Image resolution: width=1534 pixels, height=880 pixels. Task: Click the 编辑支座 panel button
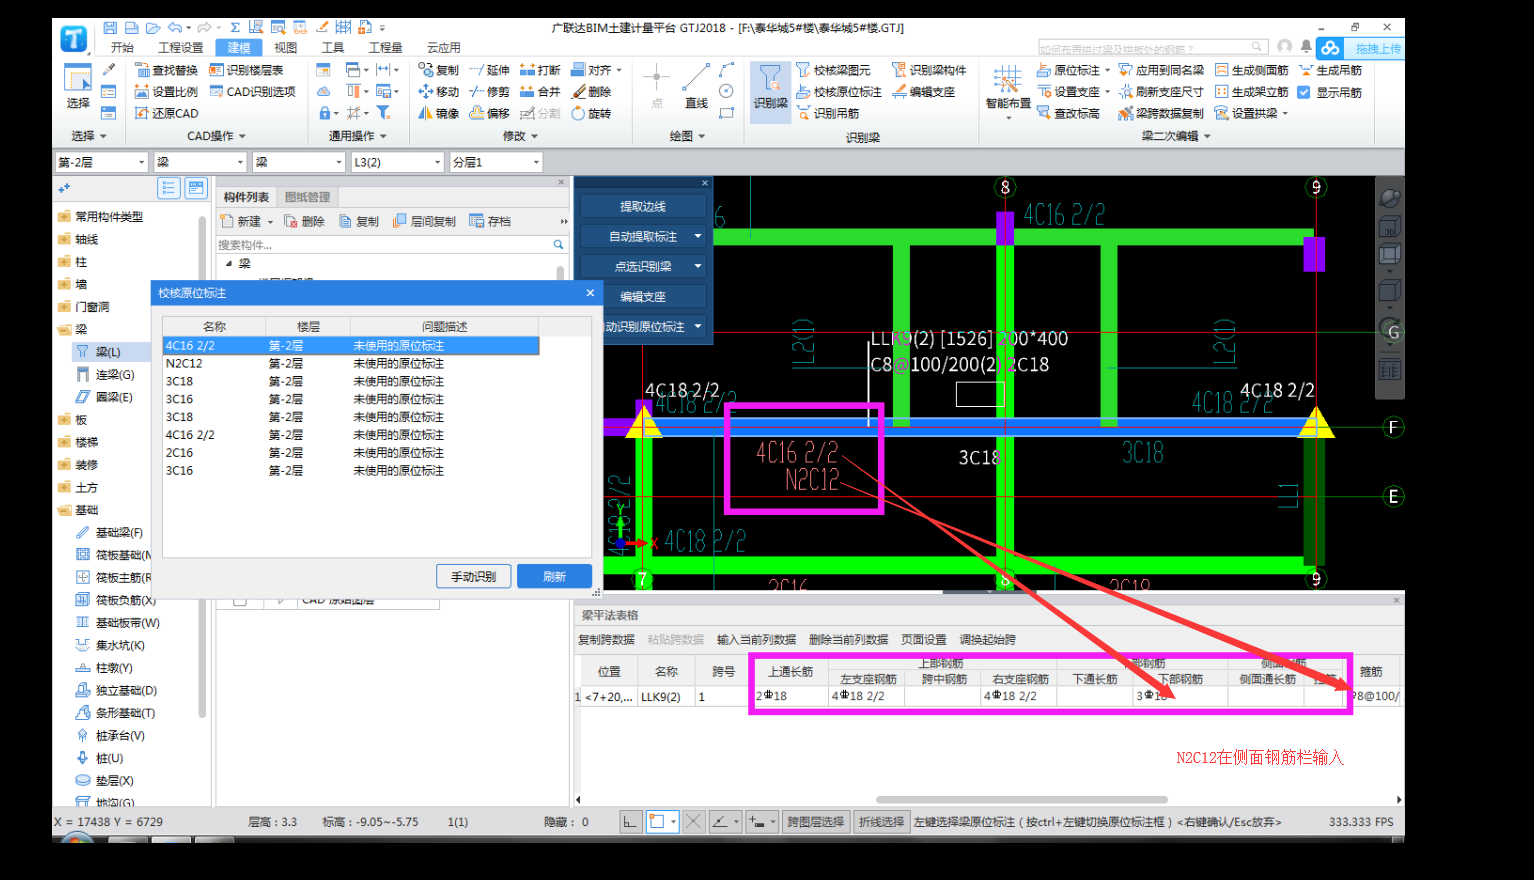click(x=643, y=297)
